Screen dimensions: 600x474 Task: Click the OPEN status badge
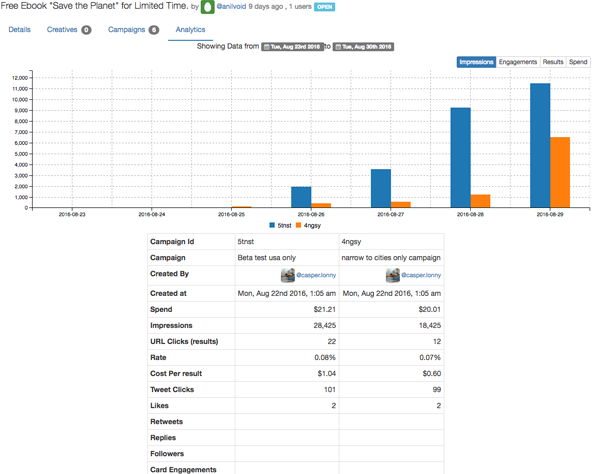point(324,7)
